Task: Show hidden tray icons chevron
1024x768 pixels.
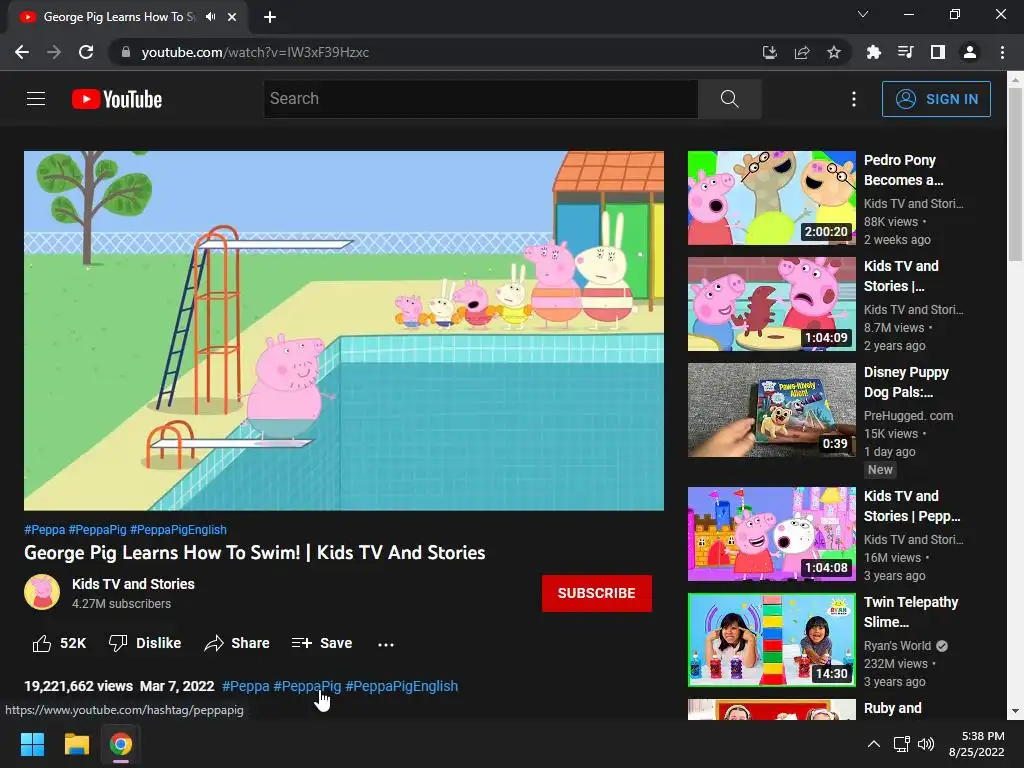Action: [874, 744]
